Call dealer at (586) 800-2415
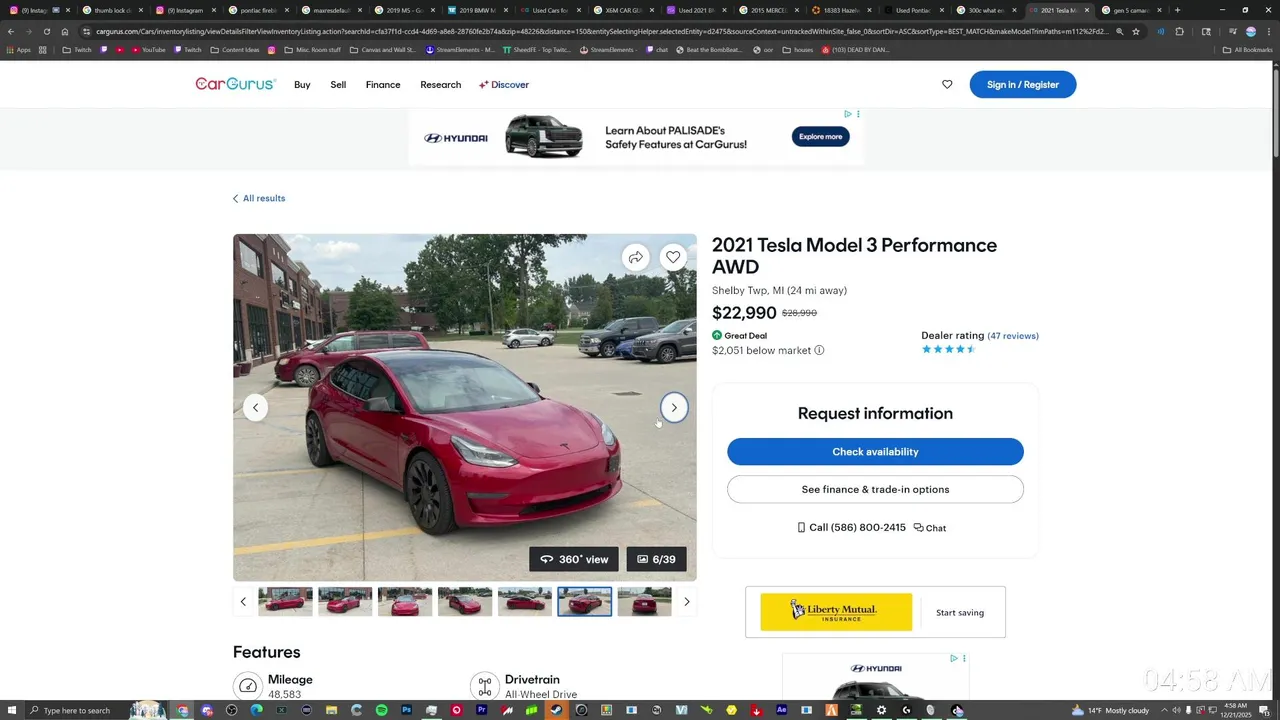Screen dimensions: 1280x720 851,527
